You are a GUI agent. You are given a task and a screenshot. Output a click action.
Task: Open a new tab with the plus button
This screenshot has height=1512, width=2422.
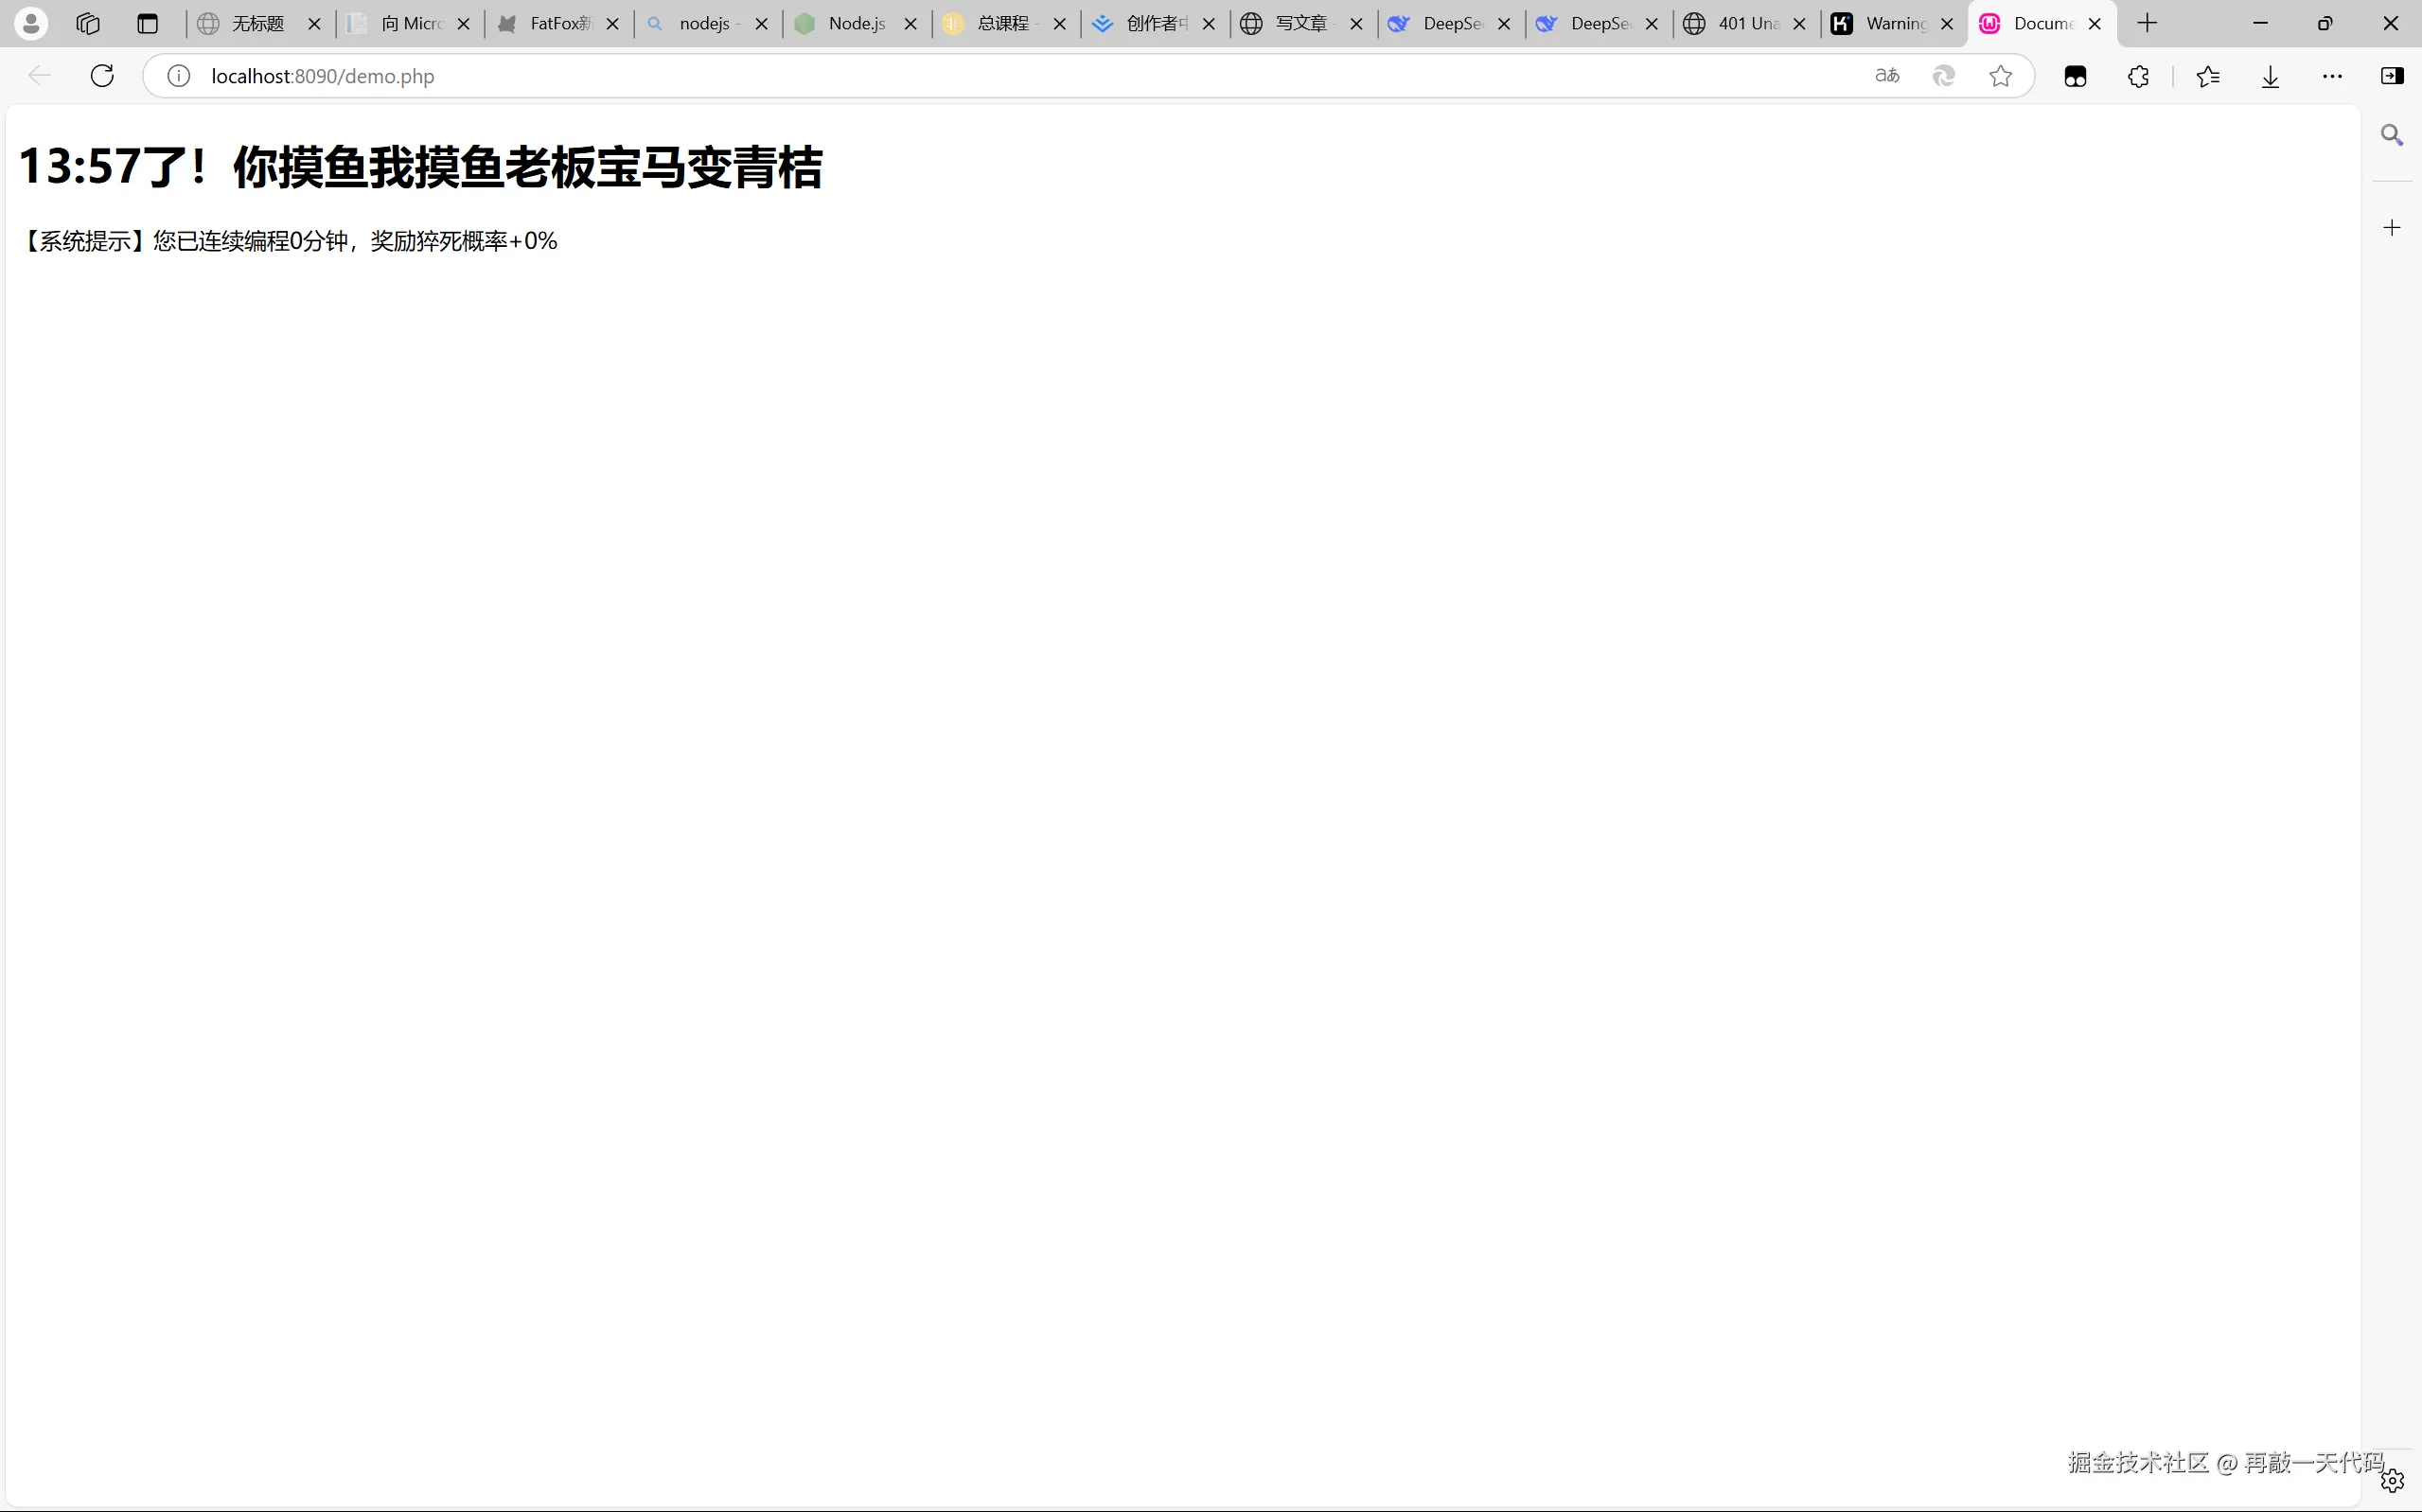pyautogui.click(x=2147, y=23)
